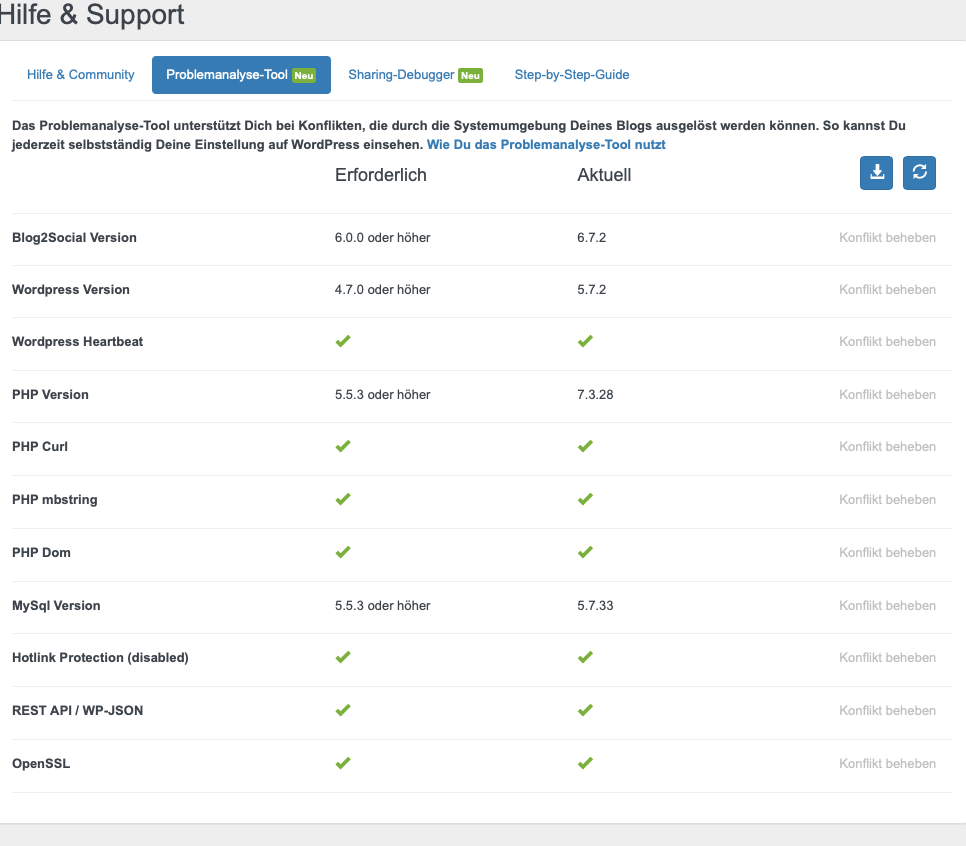Click Konflikt beheben for REST API / WP-JSON
Image resolution: width=966 pixels, height=846 pixels.
coord(887,711)
